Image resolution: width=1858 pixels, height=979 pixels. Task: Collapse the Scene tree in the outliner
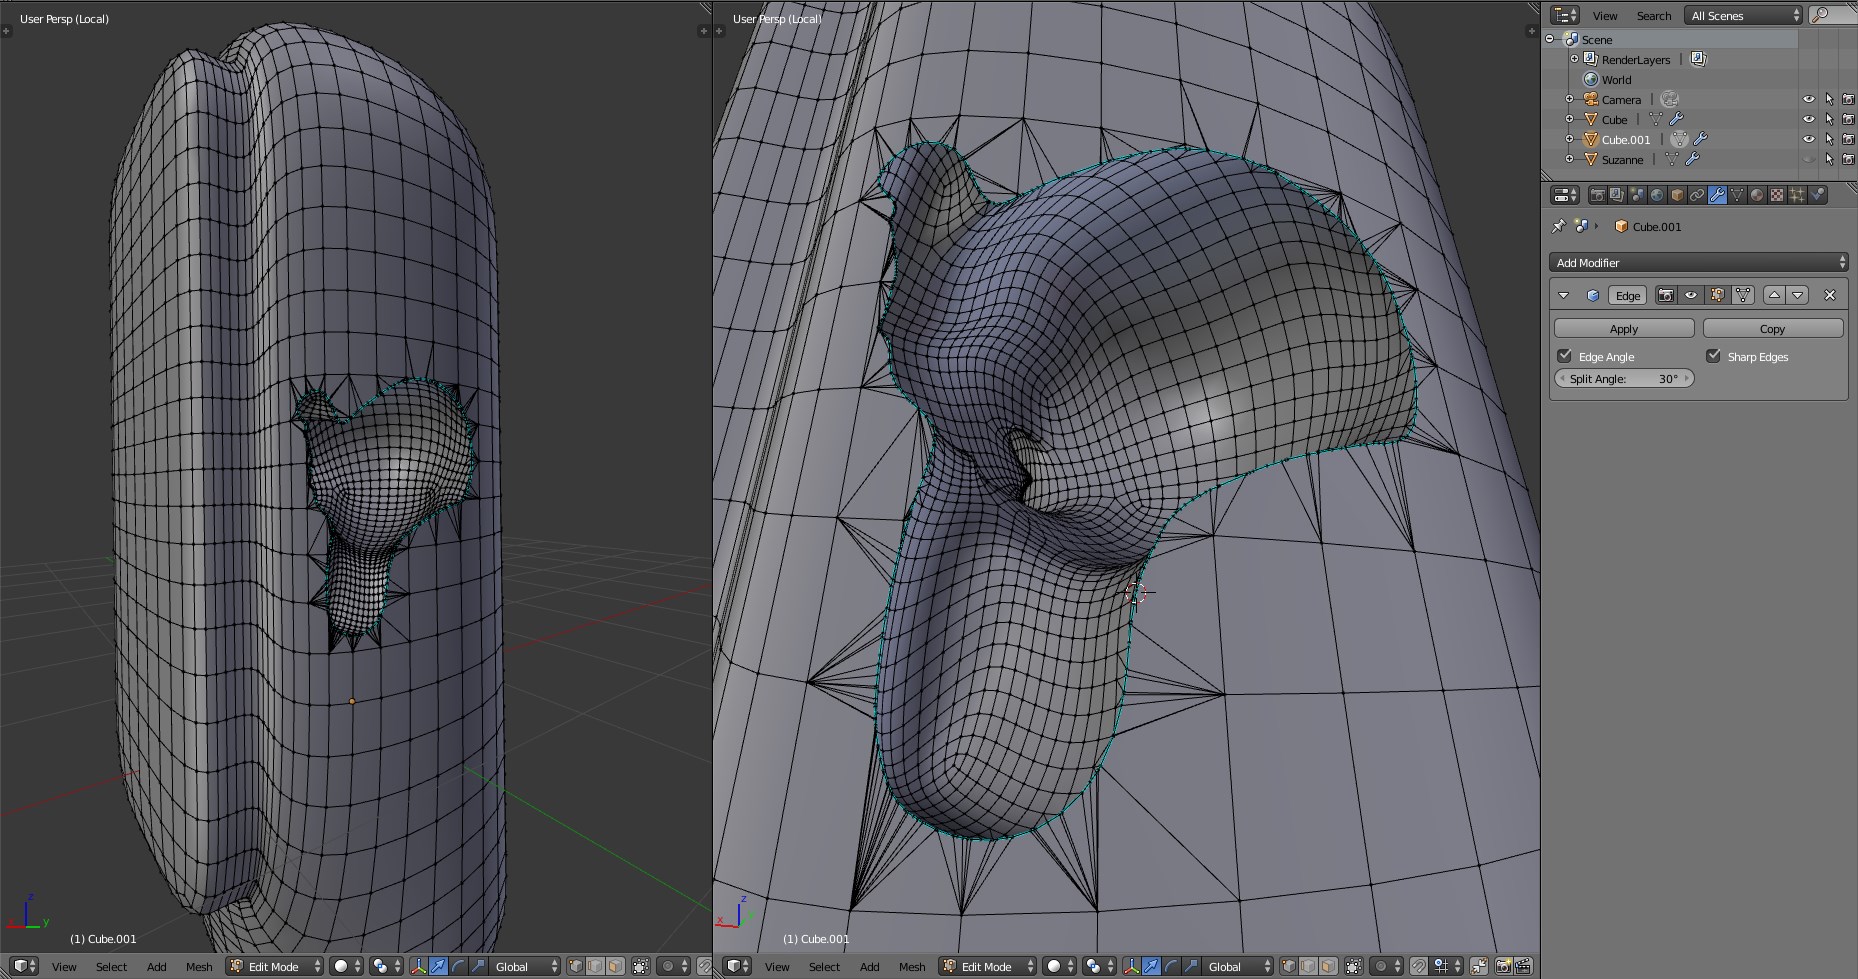coord(1551,39)
